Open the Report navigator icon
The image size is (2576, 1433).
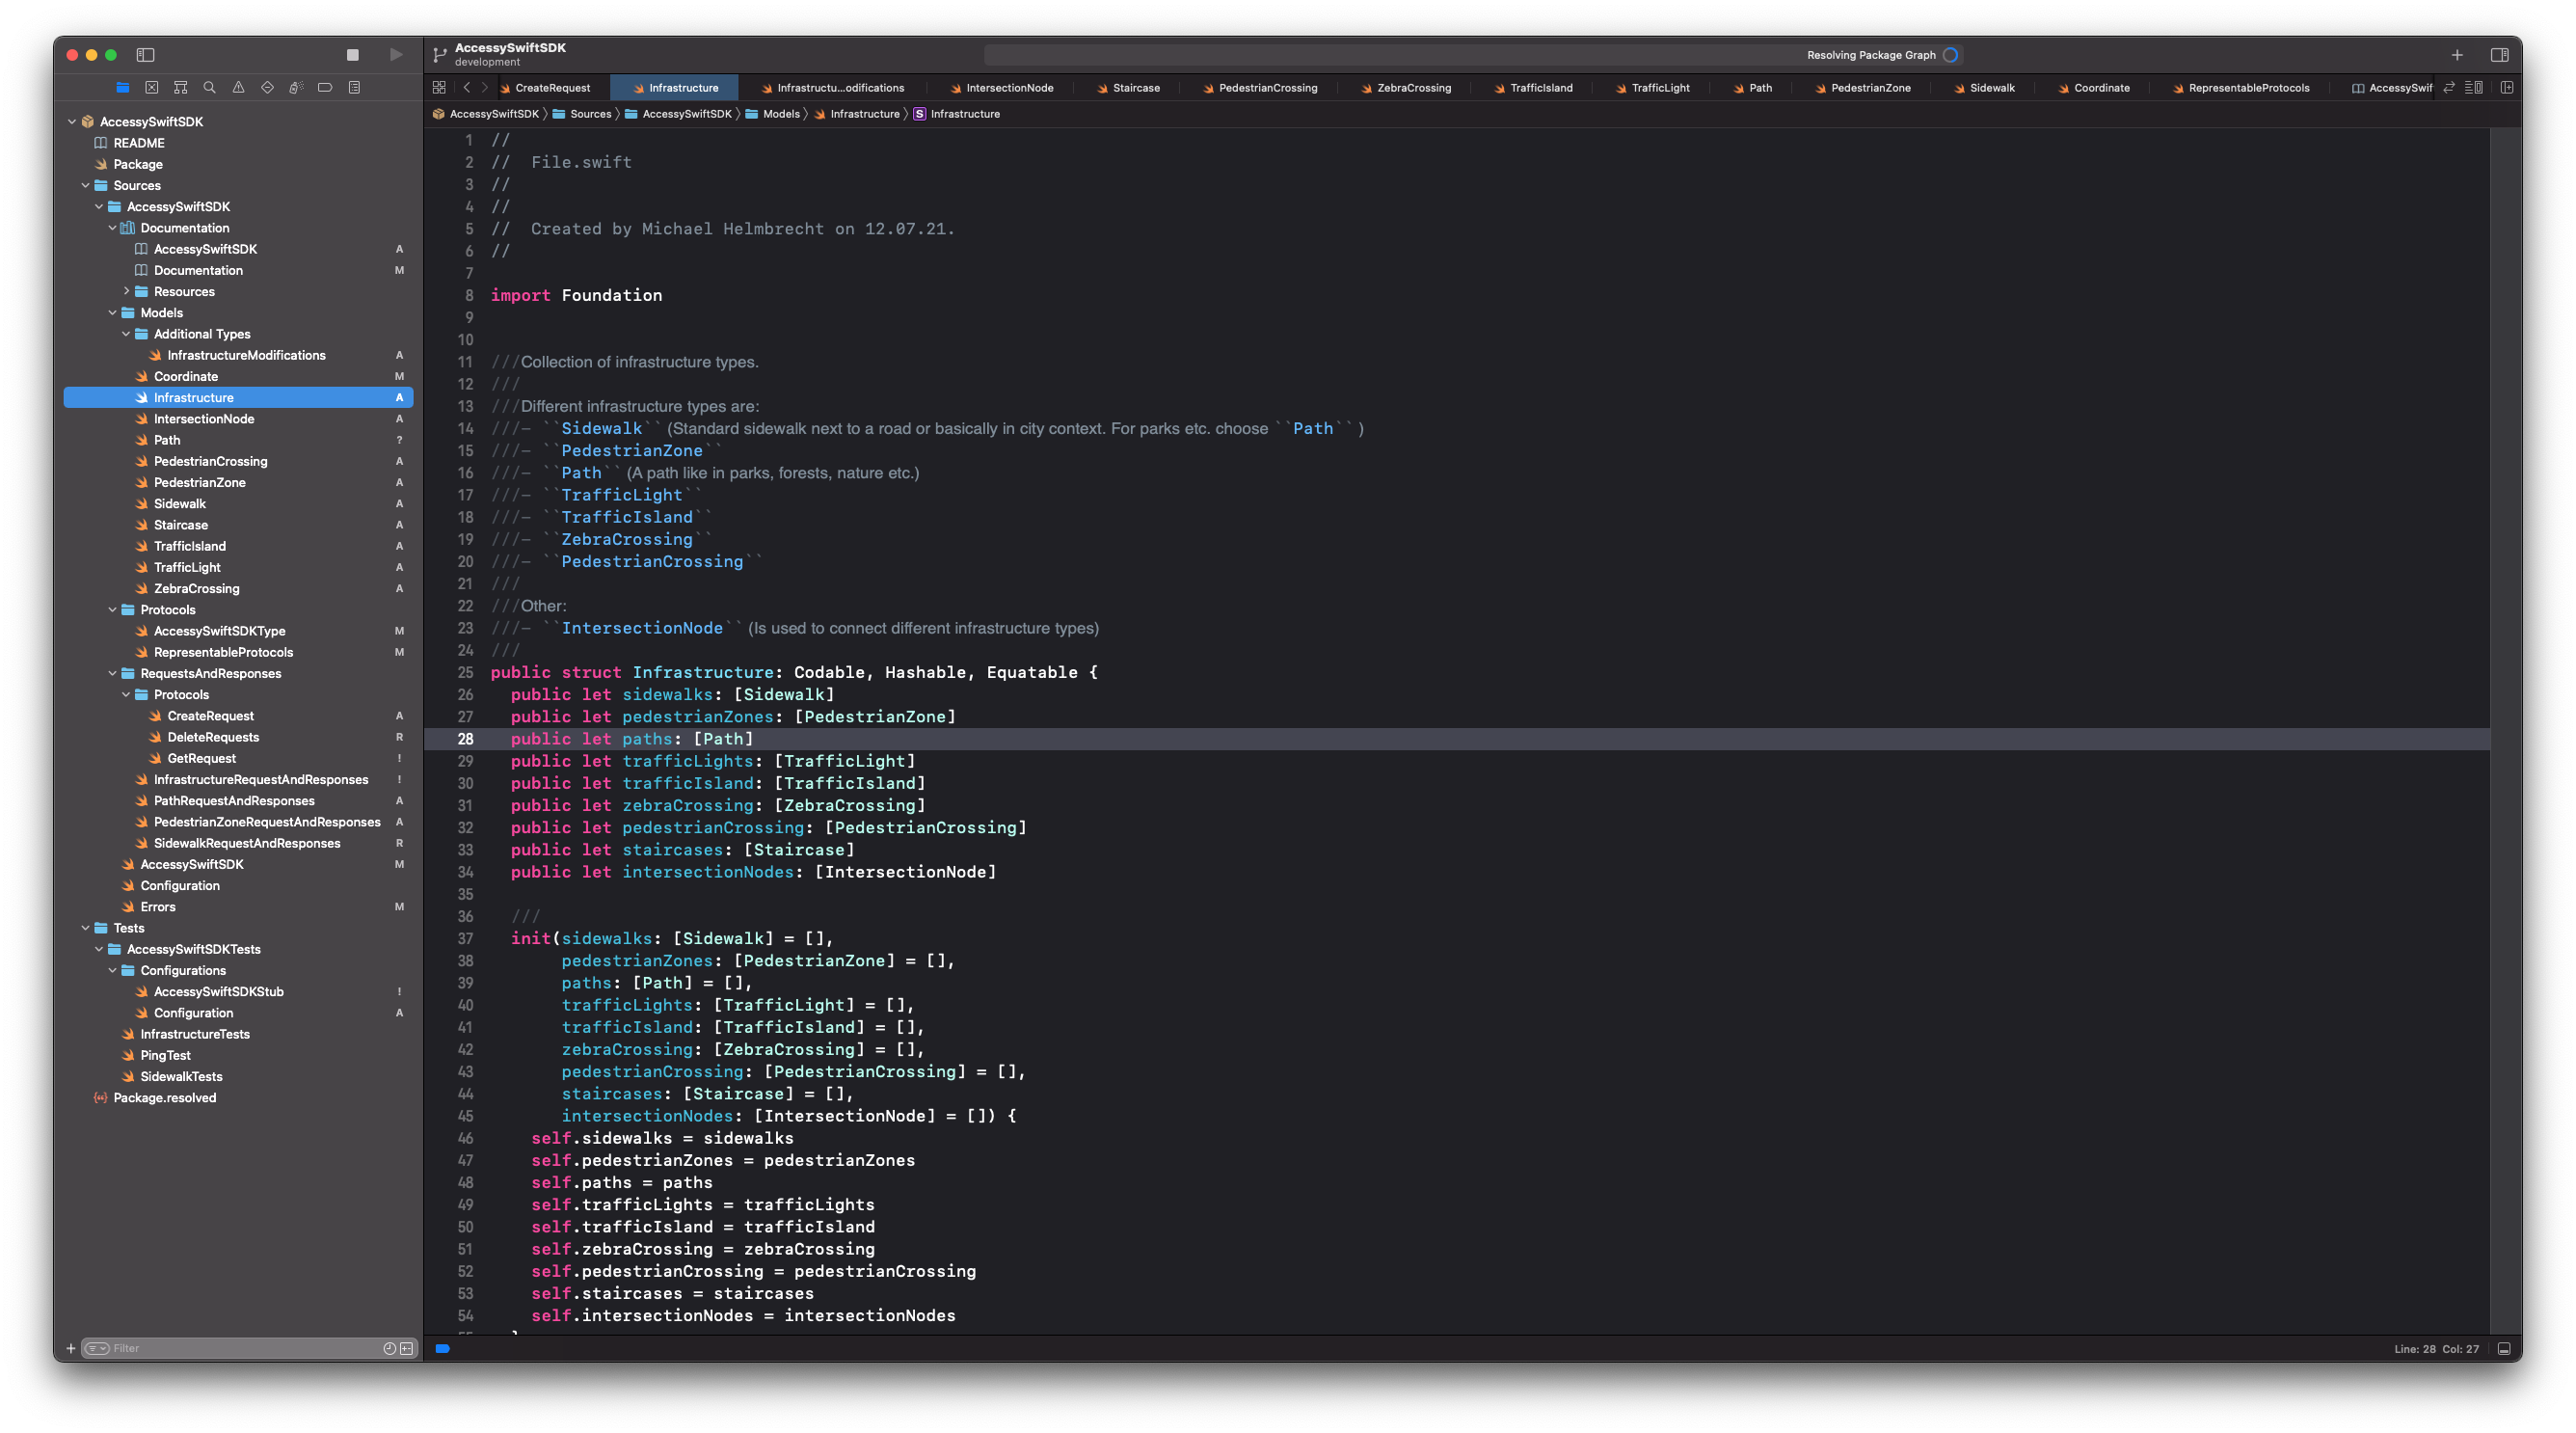click(354, 87)
